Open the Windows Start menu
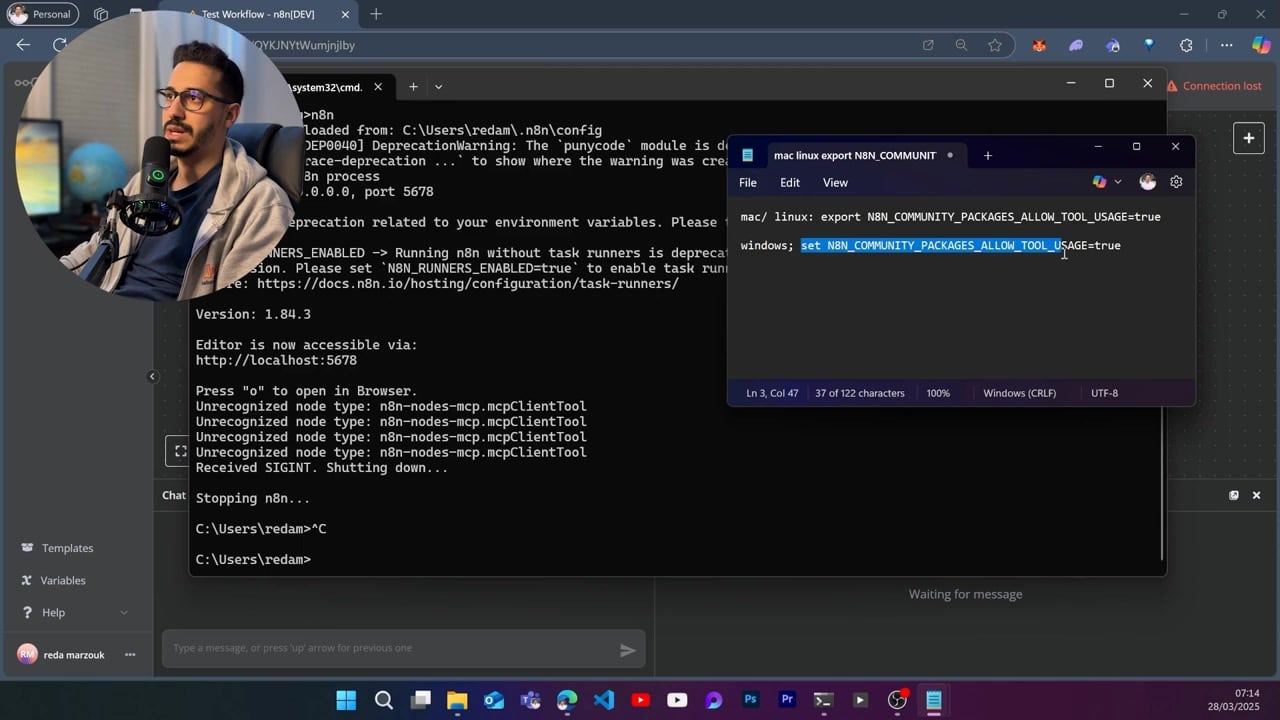Screen dimensions: 1280x720 [346, 700]
